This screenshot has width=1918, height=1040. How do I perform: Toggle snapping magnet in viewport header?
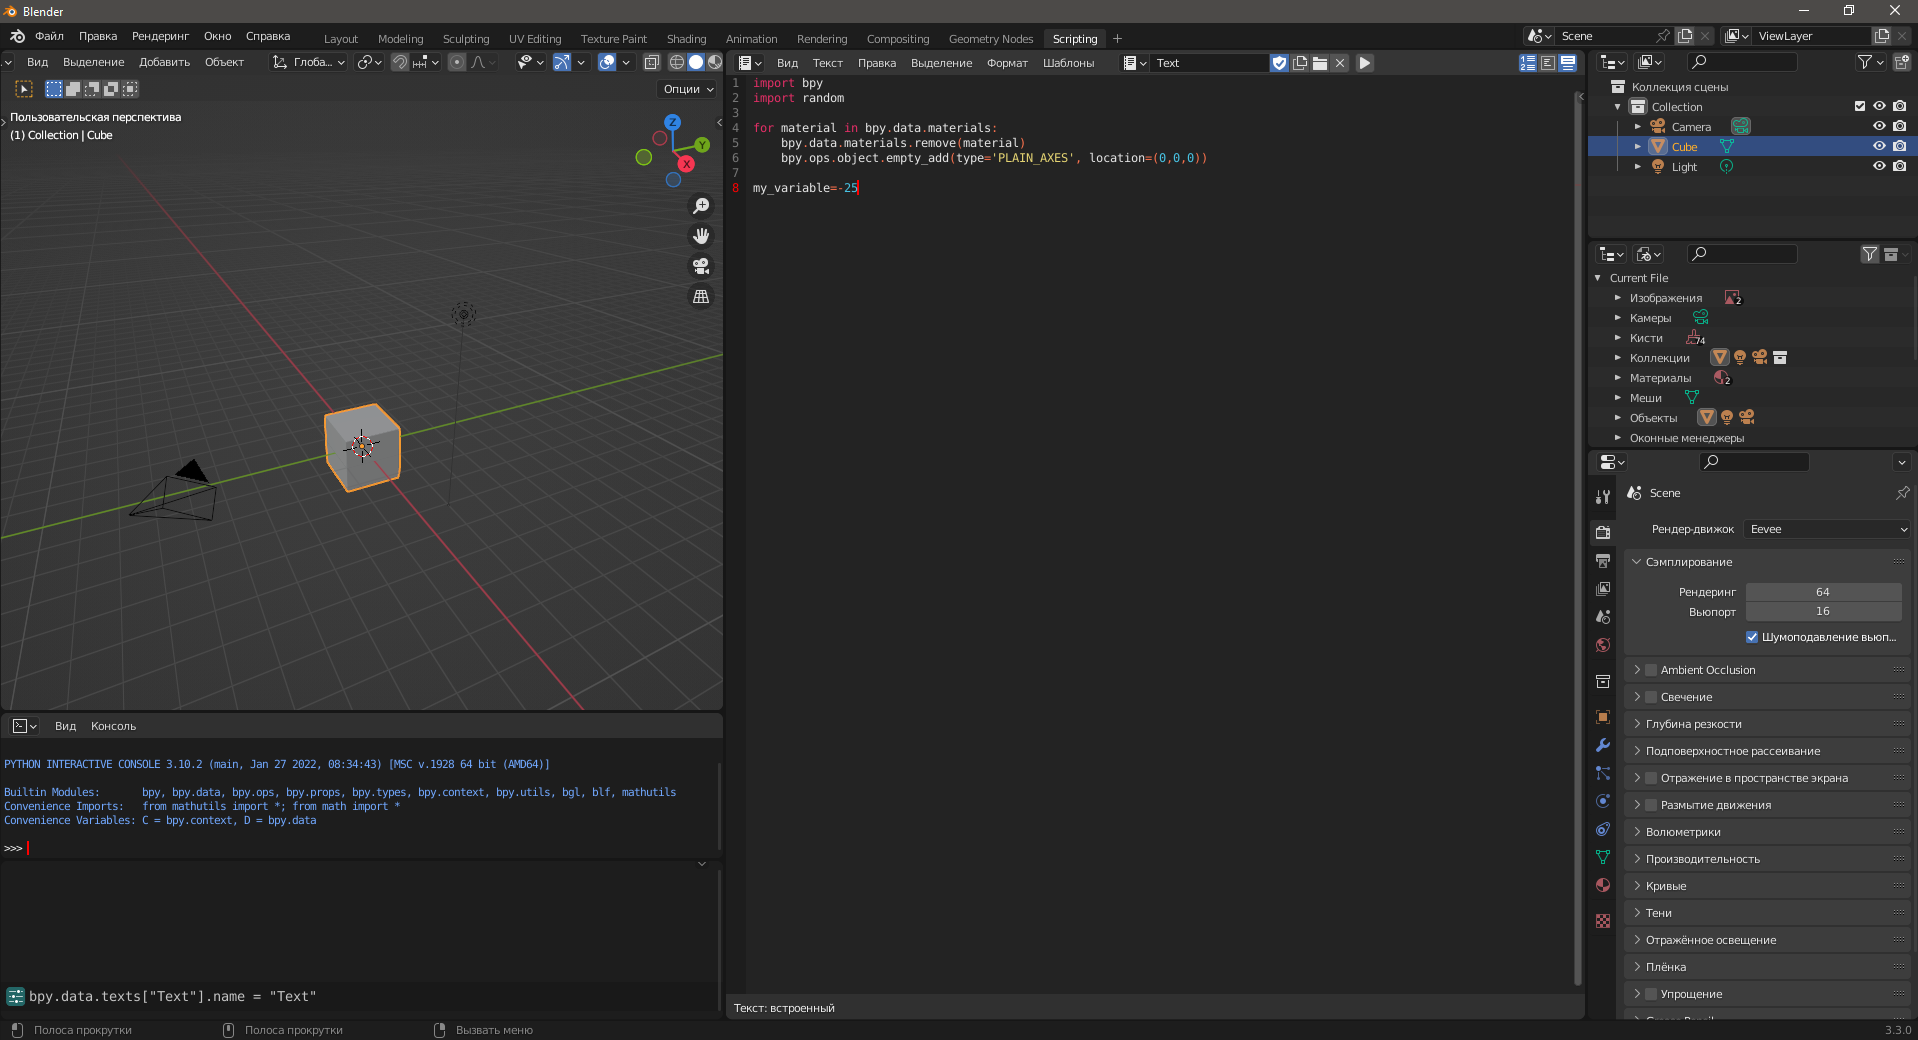coord(400,62)
